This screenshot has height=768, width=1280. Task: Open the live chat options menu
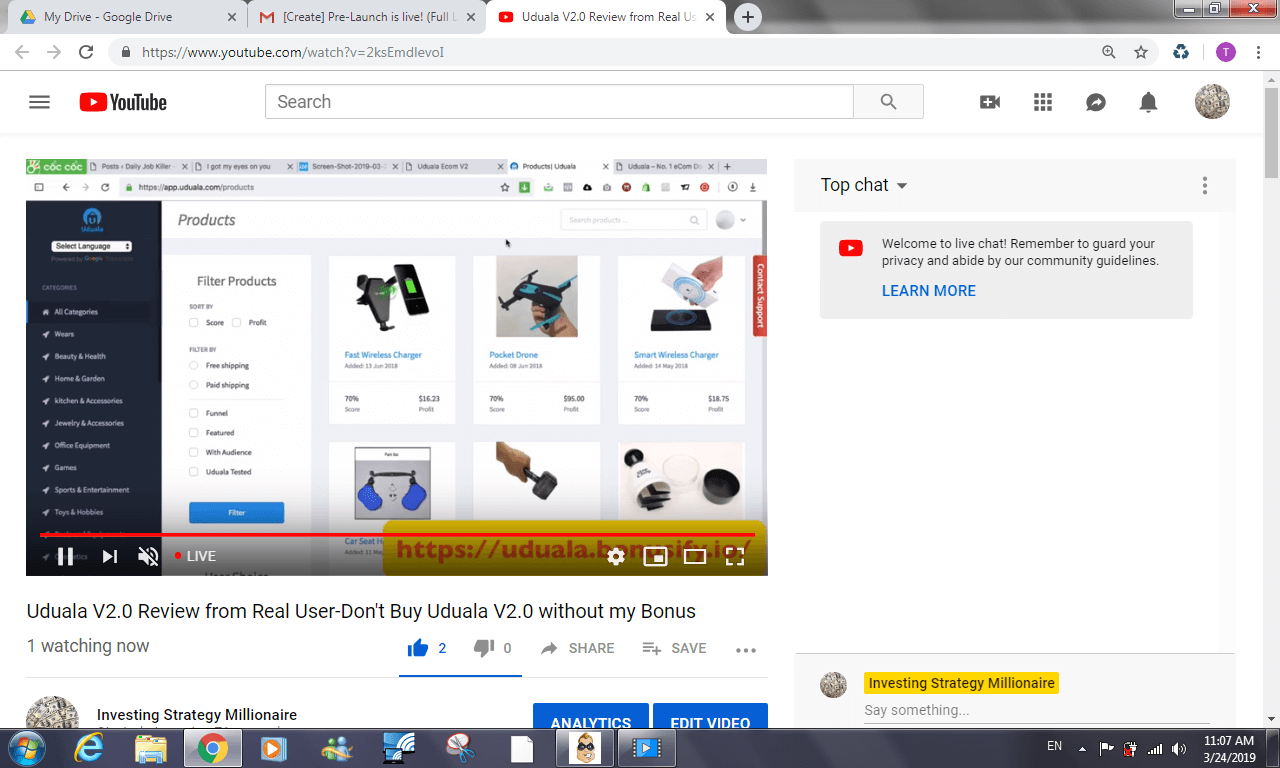(x=1205, y=185)
